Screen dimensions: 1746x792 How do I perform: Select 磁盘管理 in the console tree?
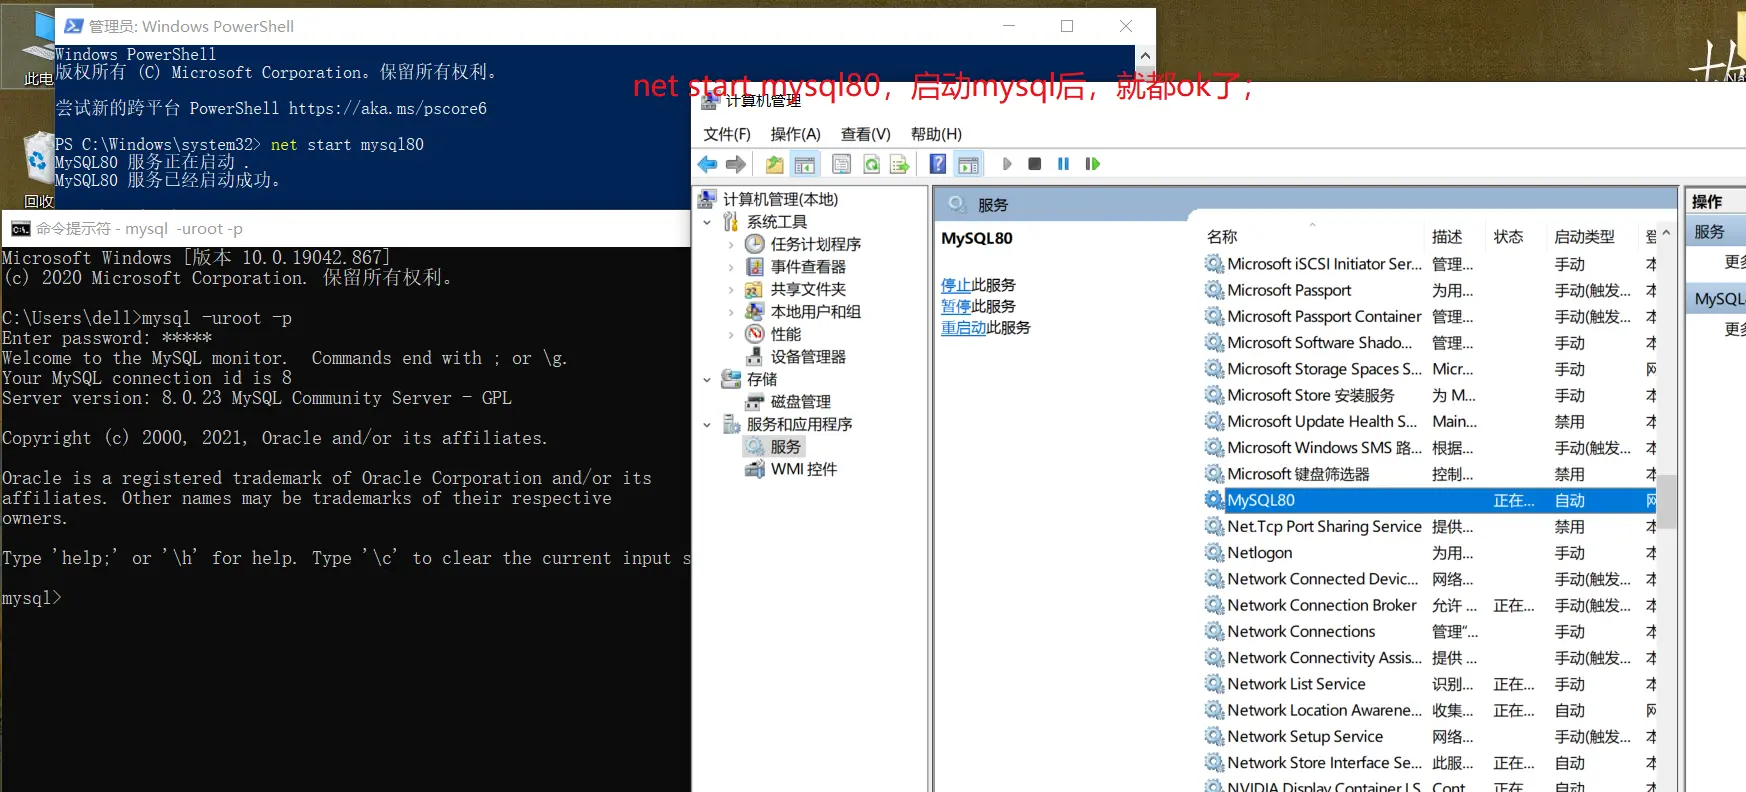coord(800,402)
